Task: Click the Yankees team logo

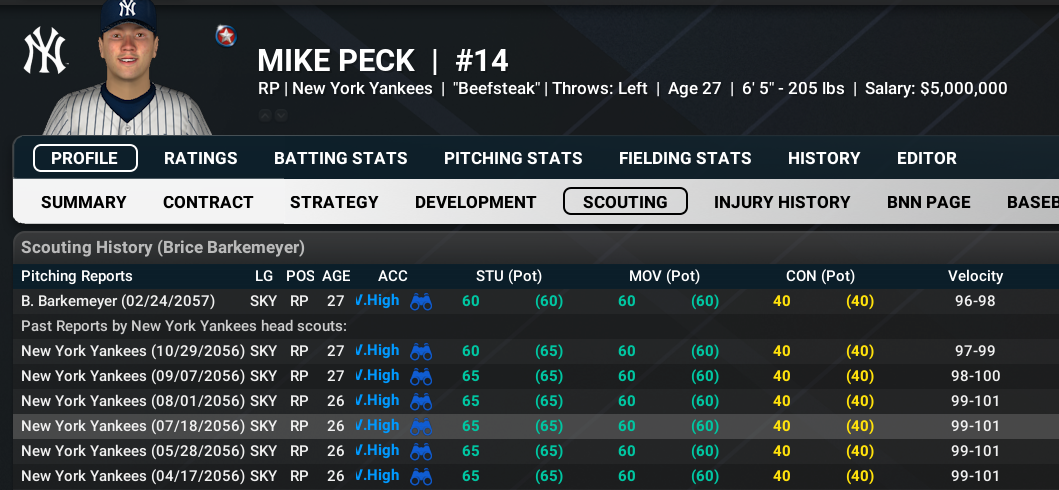Action: 45,51
